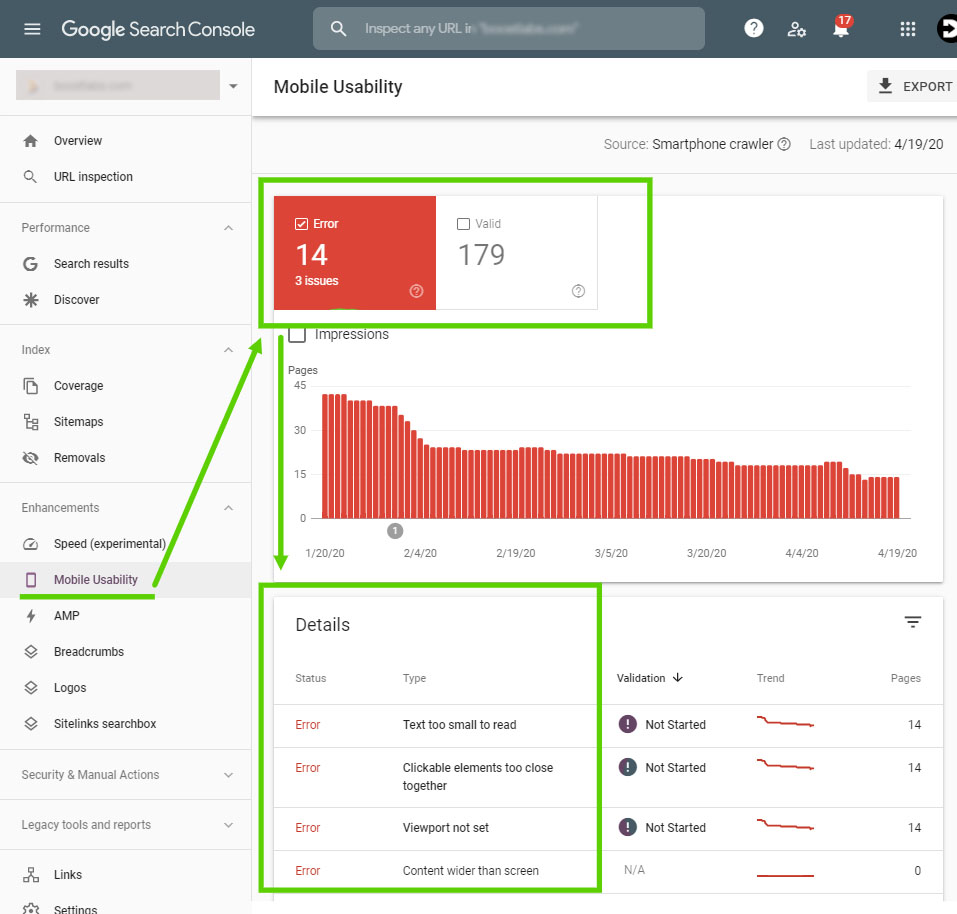
Task: Open the property selector dropdown arrow
Action: point(233,86)
